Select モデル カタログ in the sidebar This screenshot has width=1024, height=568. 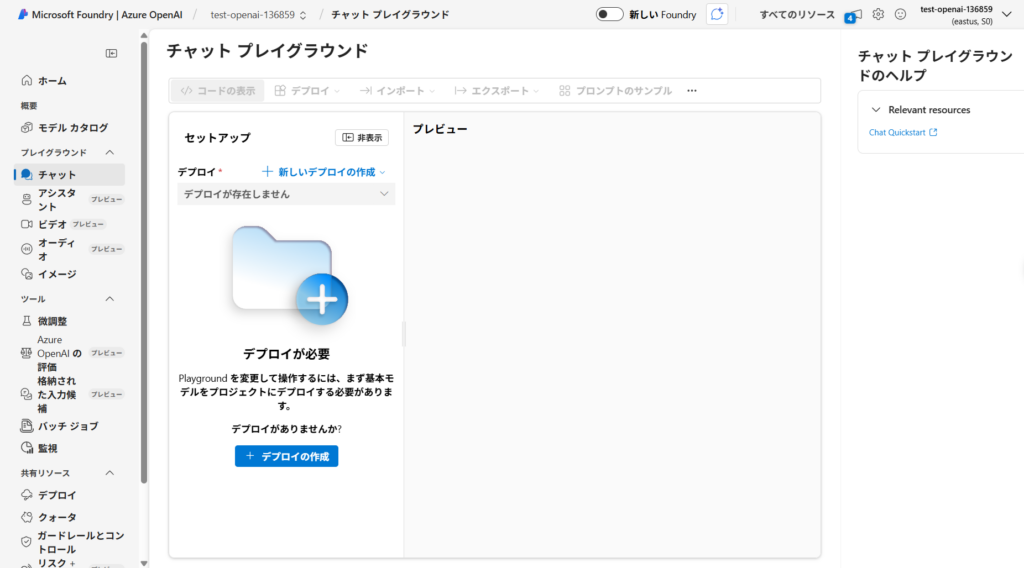pyautogui.click(x=69, y=127)
